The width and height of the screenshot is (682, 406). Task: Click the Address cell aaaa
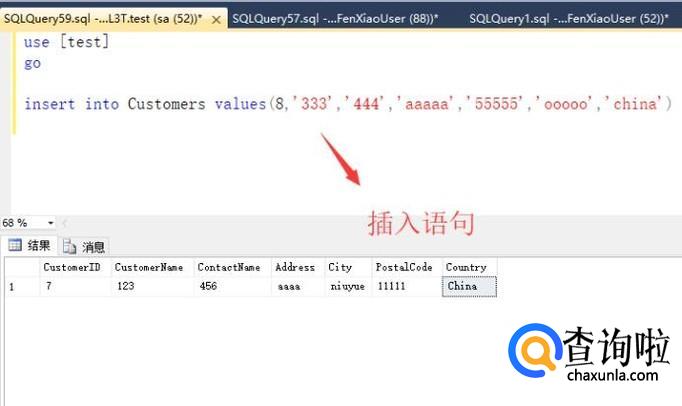(x=298, y=286)
